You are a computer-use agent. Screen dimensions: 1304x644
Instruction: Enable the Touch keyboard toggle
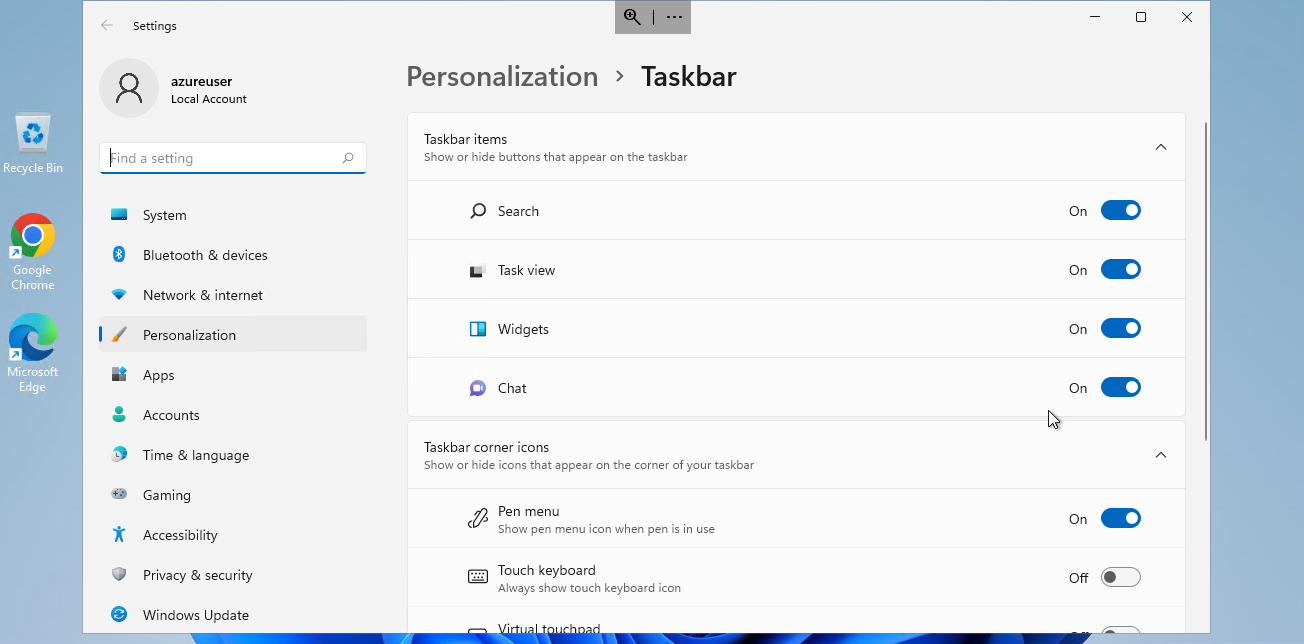click(1121, 577)
